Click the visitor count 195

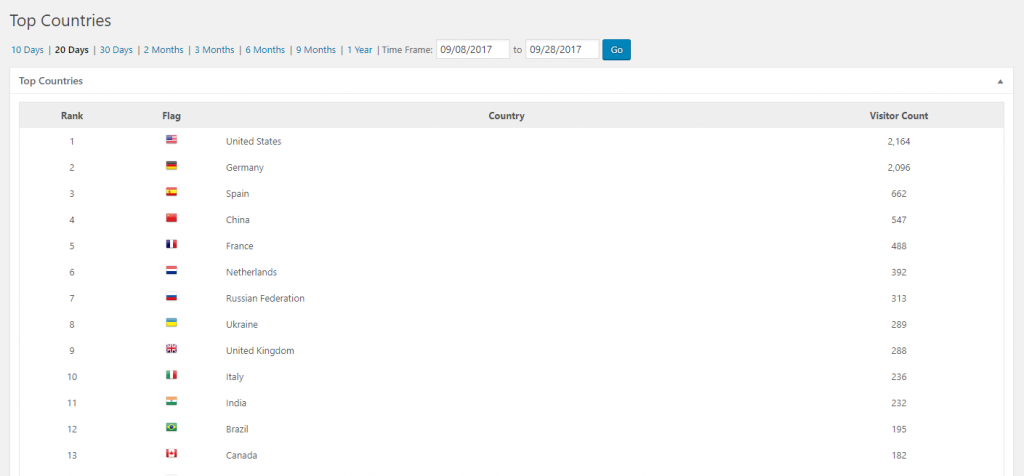click(x=899, y=429)
